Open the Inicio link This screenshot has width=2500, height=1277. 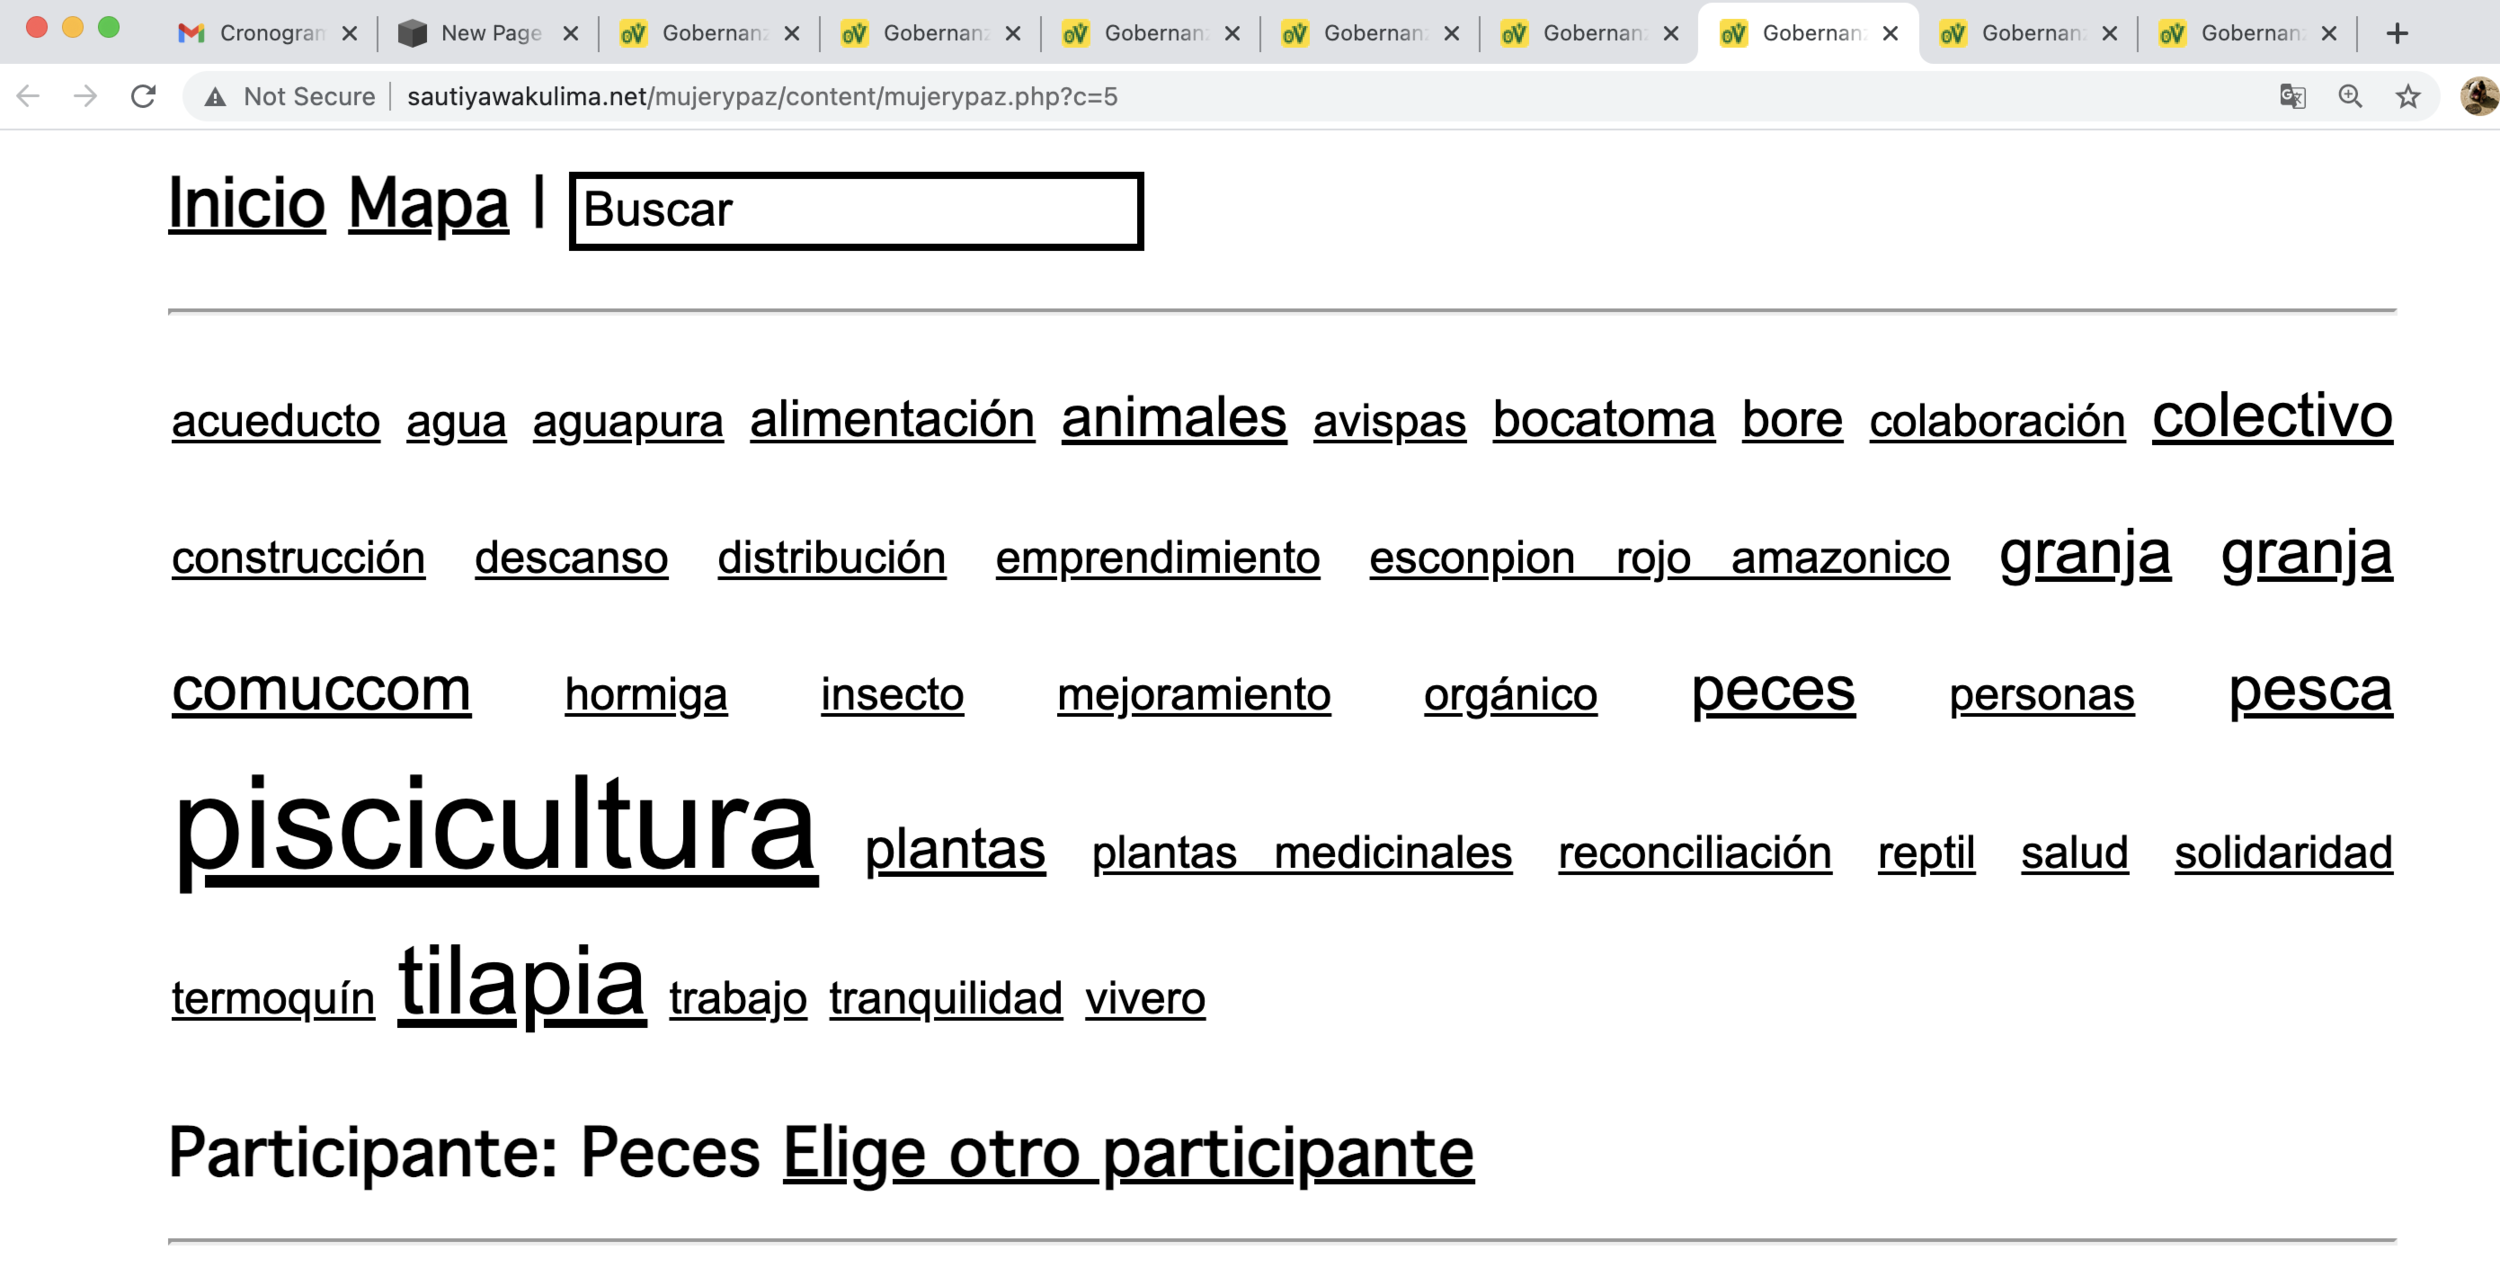[x=247, y=203]
